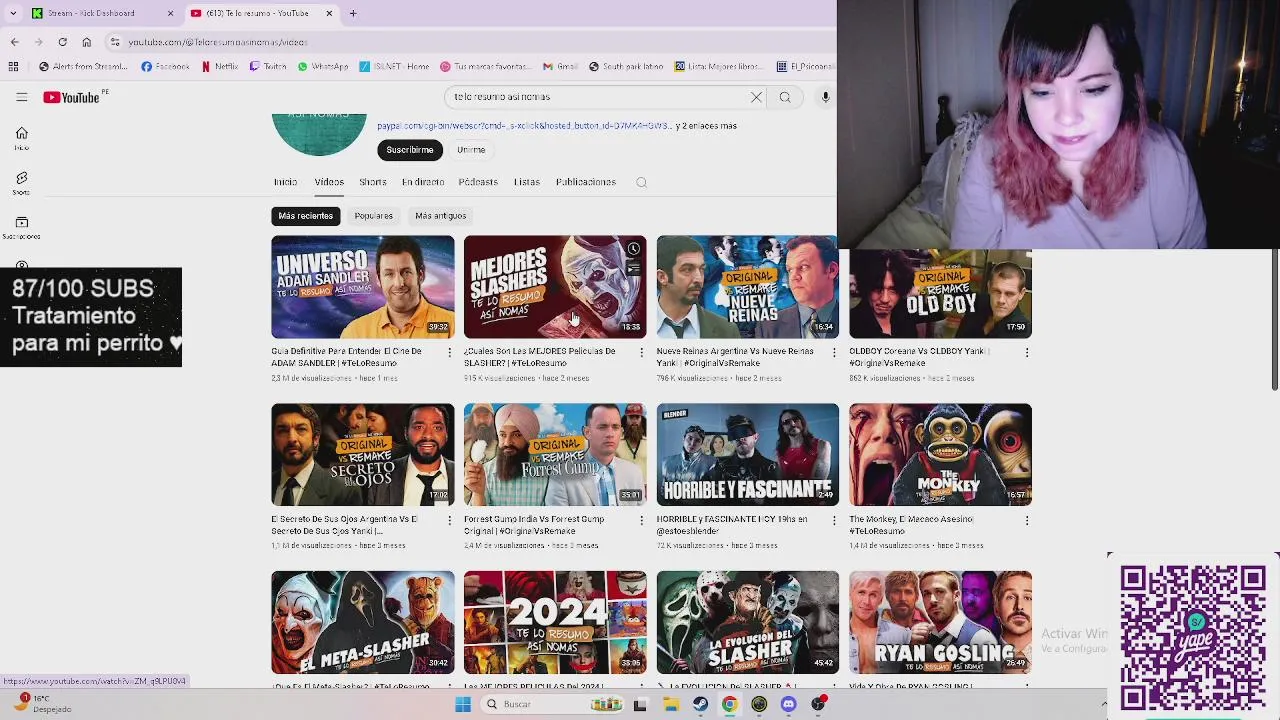Start voice search with the microphone
Screen dimensions: 1280x720
point(825,97)
